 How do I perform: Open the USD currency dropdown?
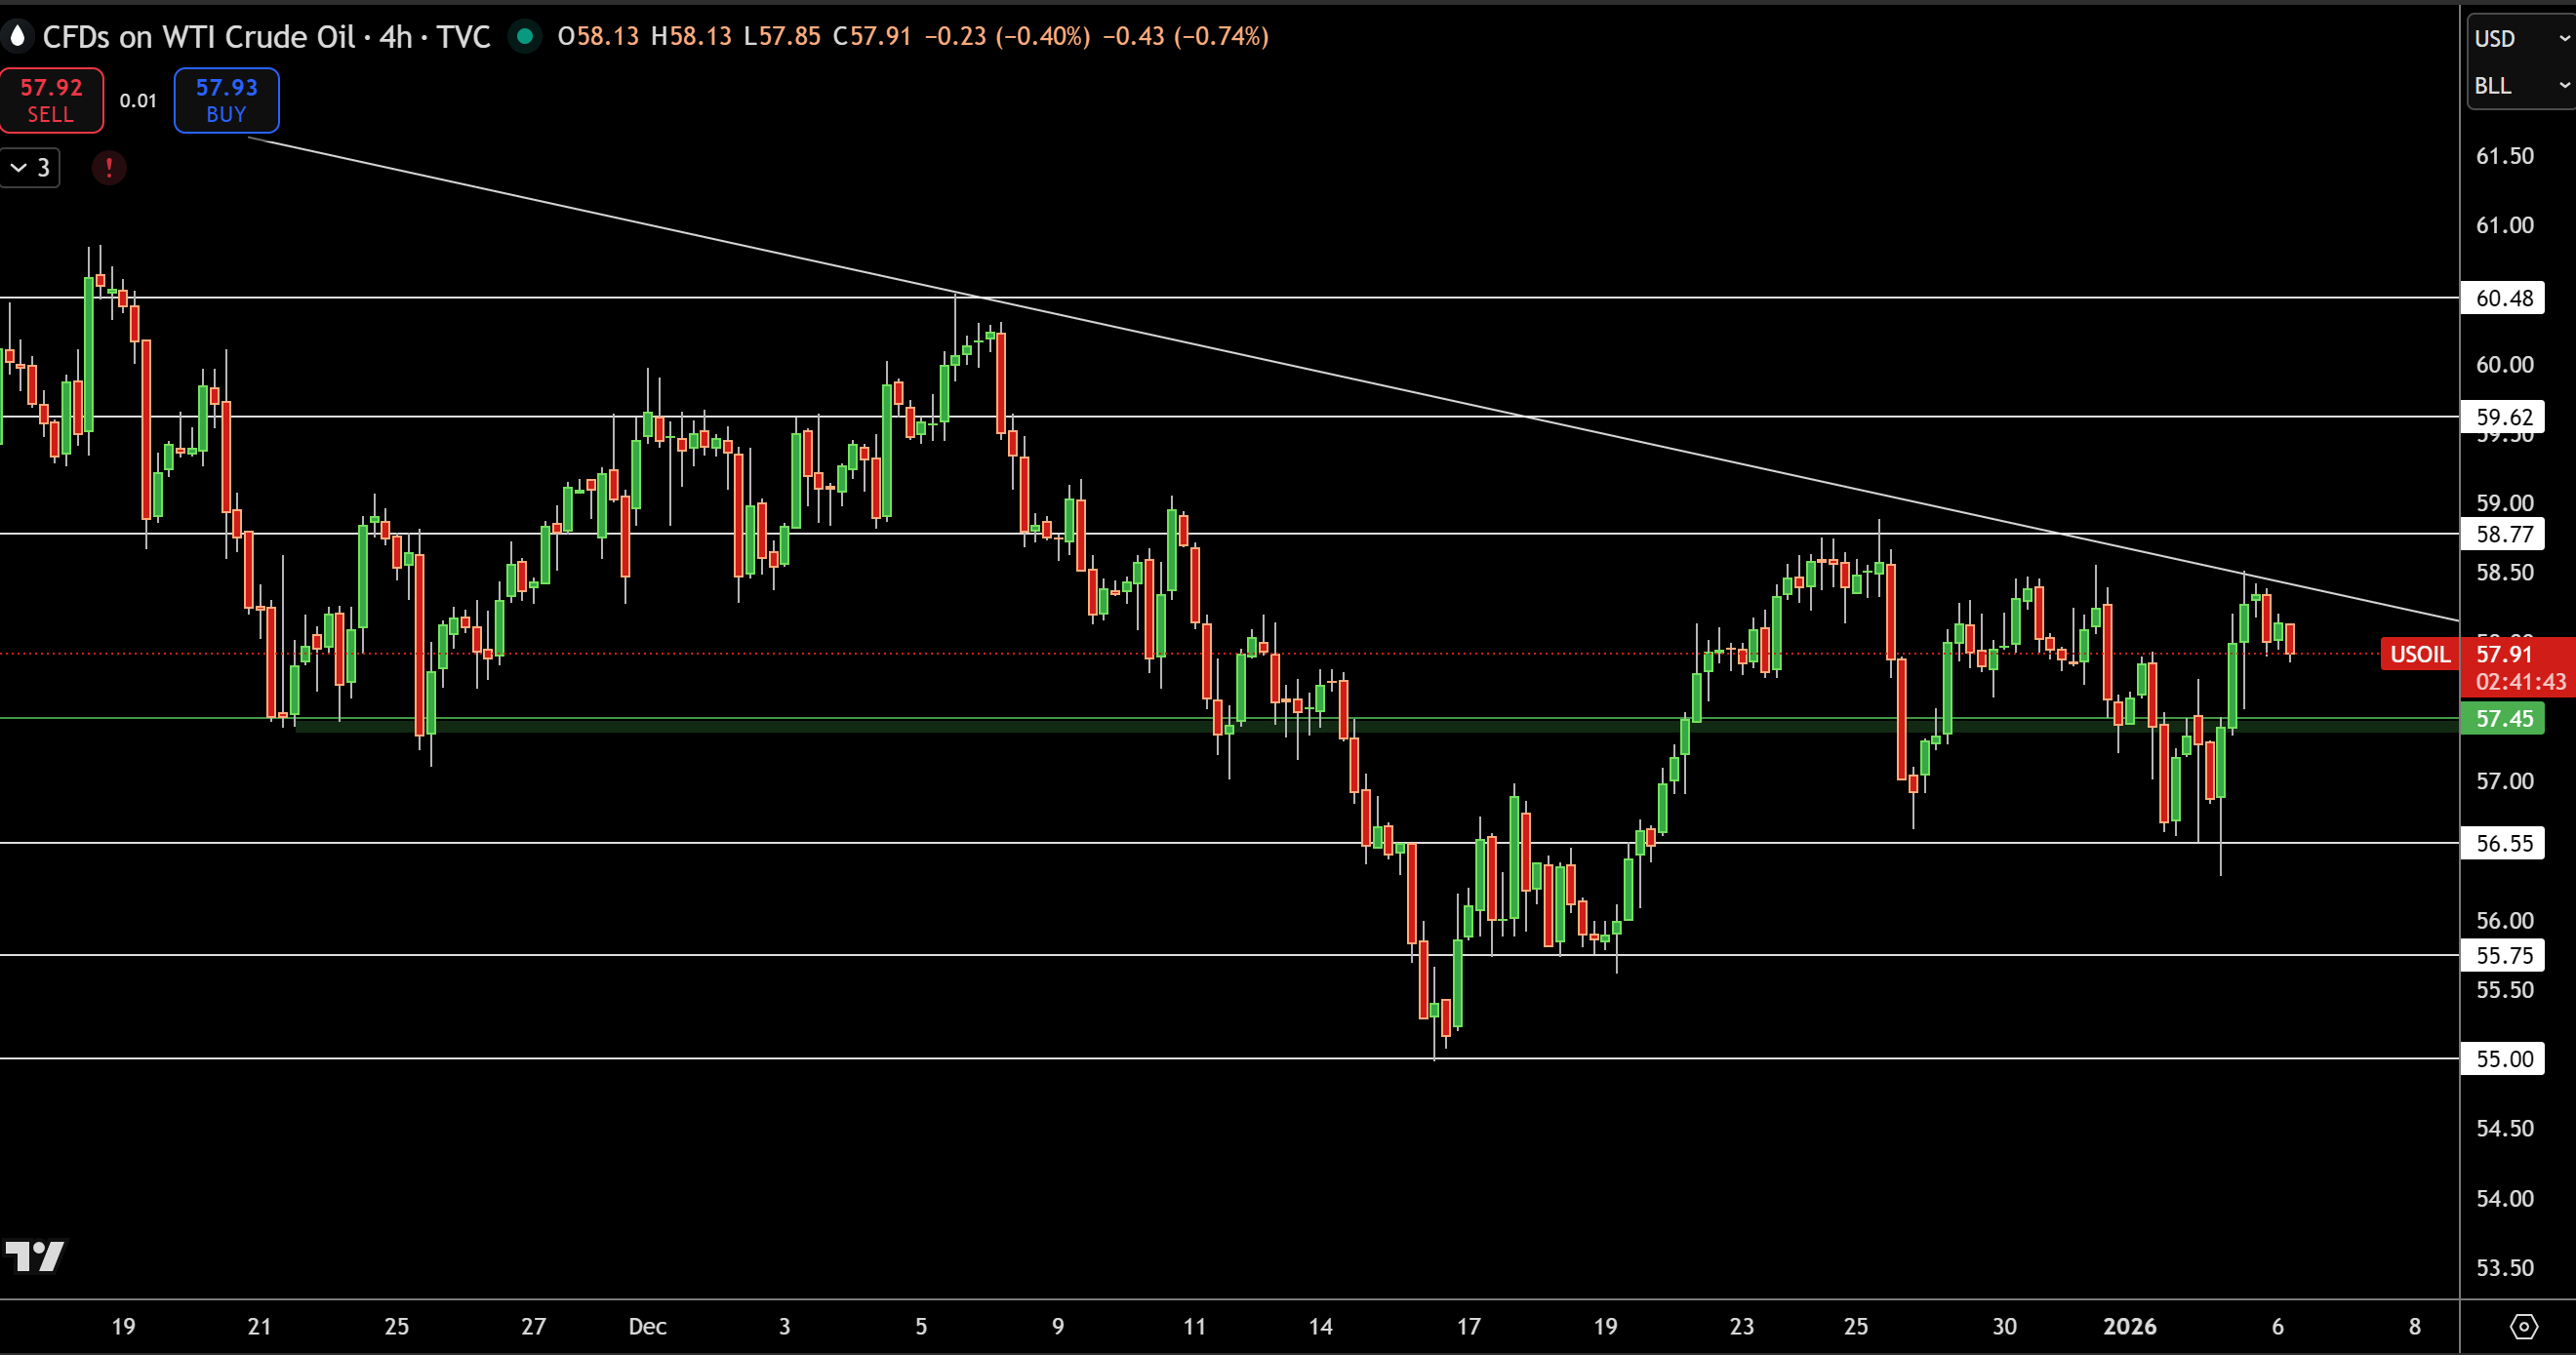point(2520,38)
